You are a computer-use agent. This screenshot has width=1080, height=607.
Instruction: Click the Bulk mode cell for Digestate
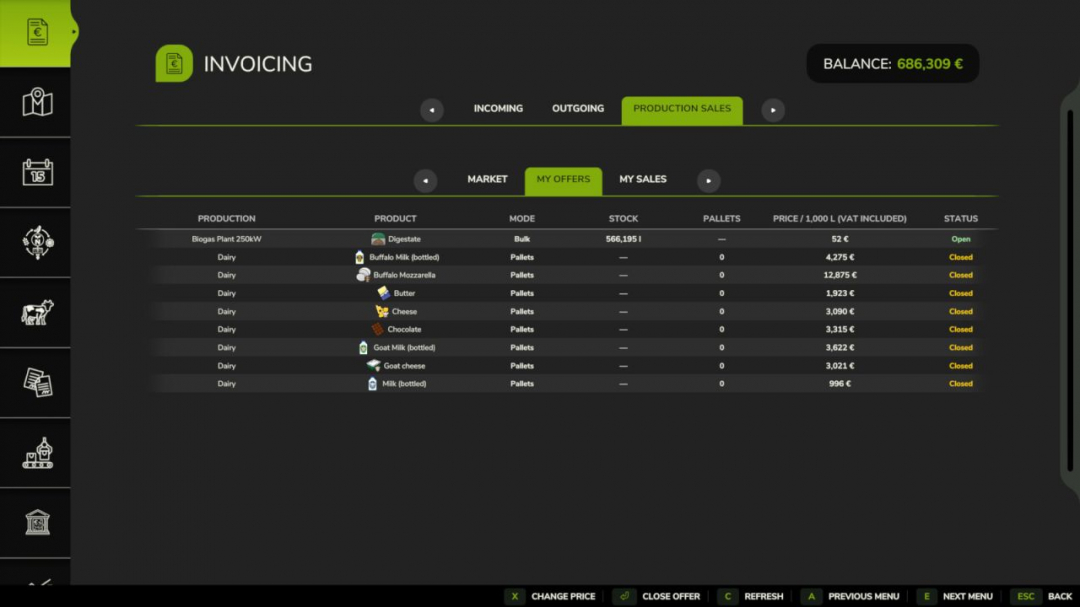coord(521,239)
